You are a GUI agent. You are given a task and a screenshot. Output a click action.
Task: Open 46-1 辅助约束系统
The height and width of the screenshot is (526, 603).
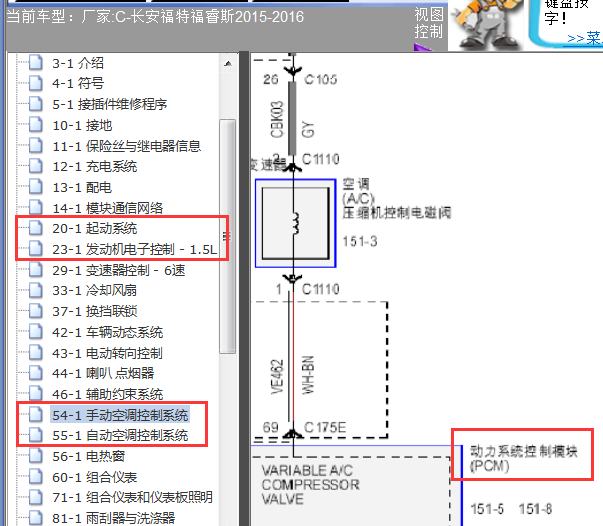[108, 394]
